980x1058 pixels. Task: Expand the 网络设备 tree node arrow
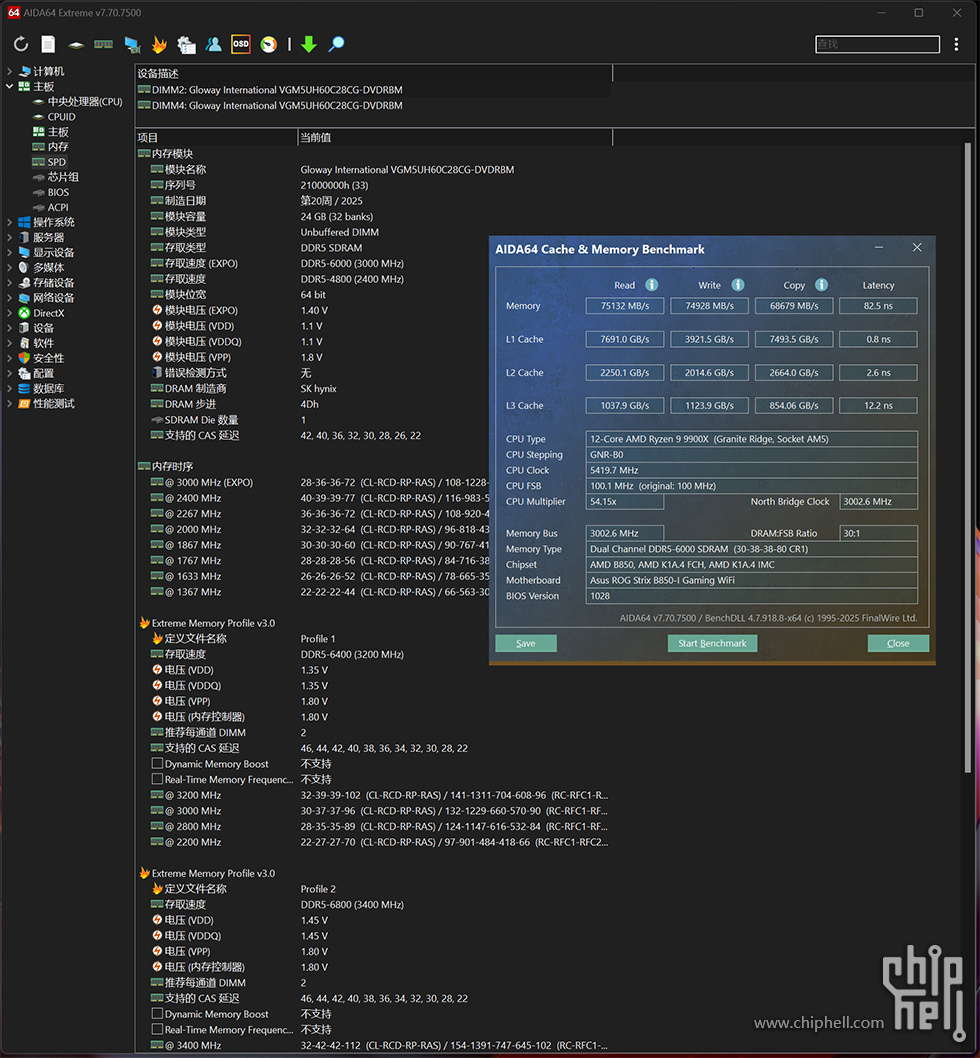[x=9, y=298]
